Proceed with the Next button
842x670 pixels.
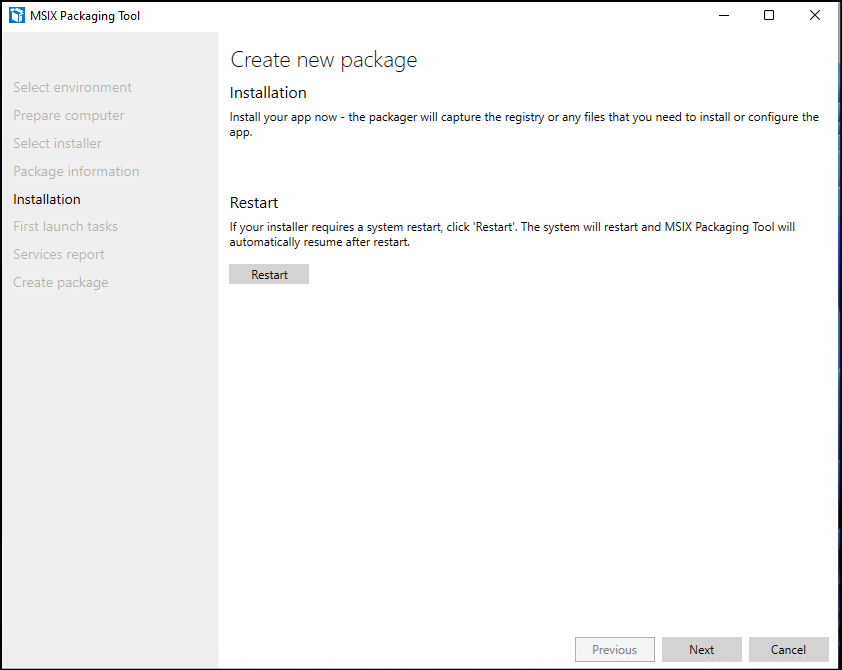pos(702,650)
